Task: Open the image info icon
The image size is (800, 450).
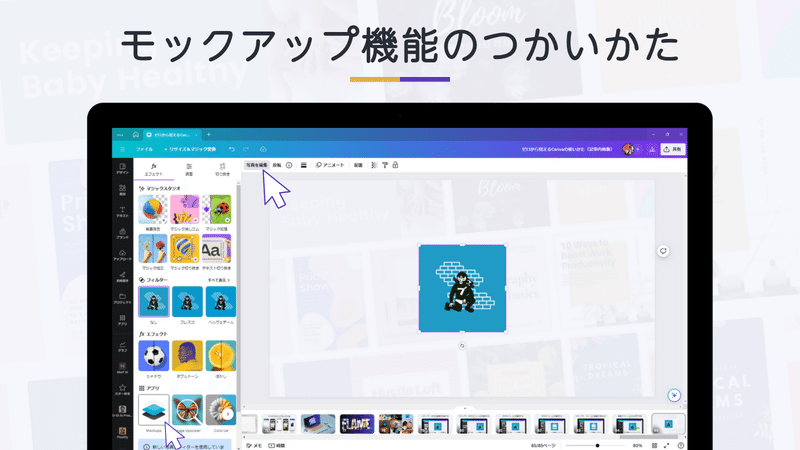Action: (x=289, y=165)
